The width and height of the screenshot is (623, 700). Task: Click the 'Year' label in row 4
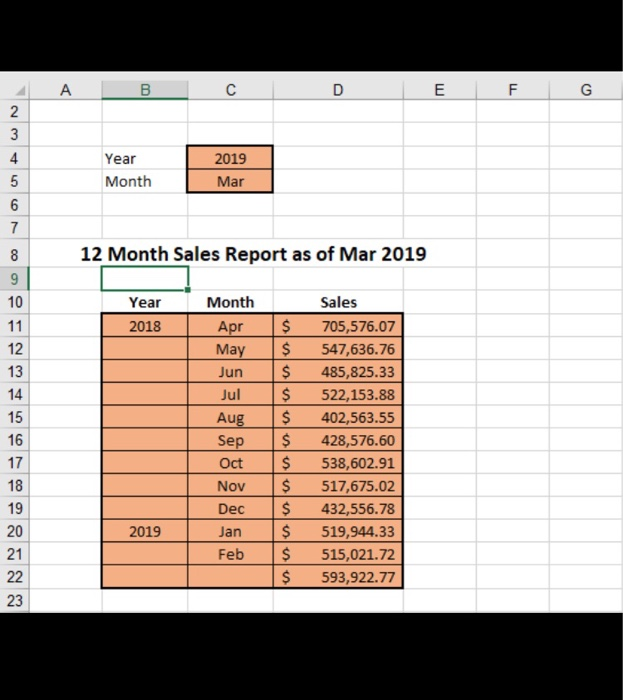click(x=120, y=158)
